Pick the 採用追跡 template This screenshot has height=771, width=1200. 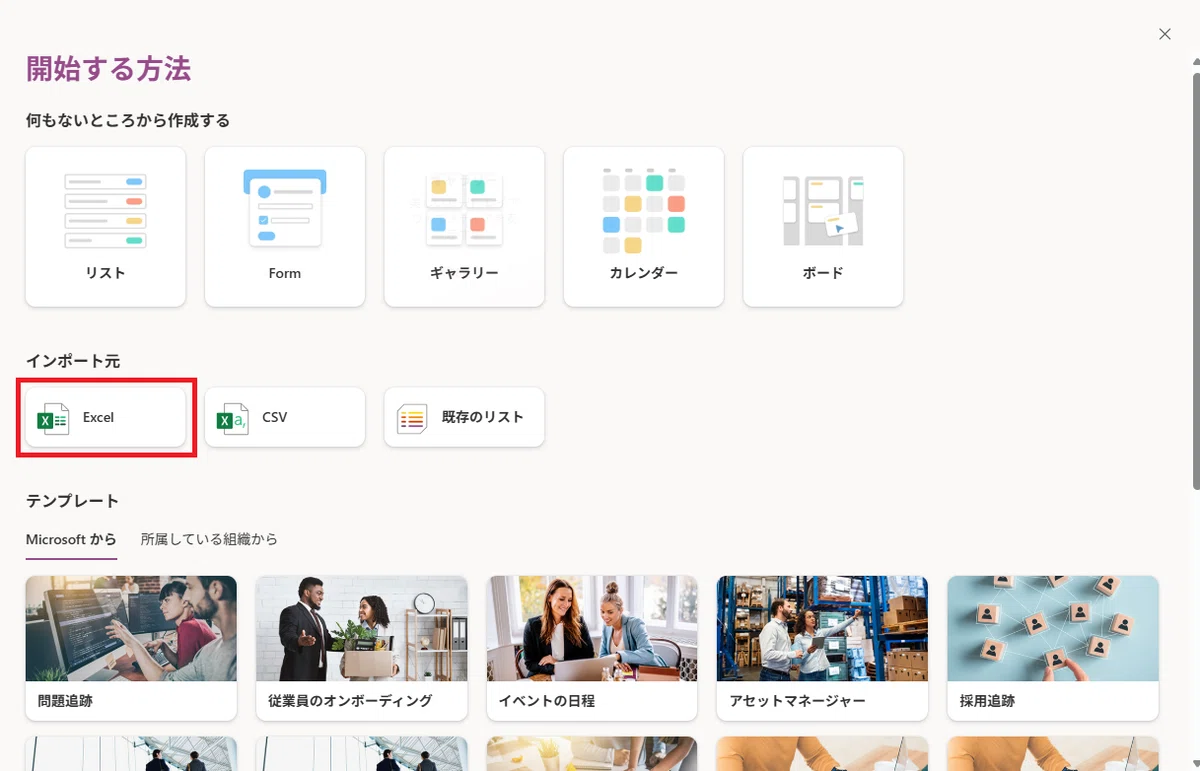1053,648
